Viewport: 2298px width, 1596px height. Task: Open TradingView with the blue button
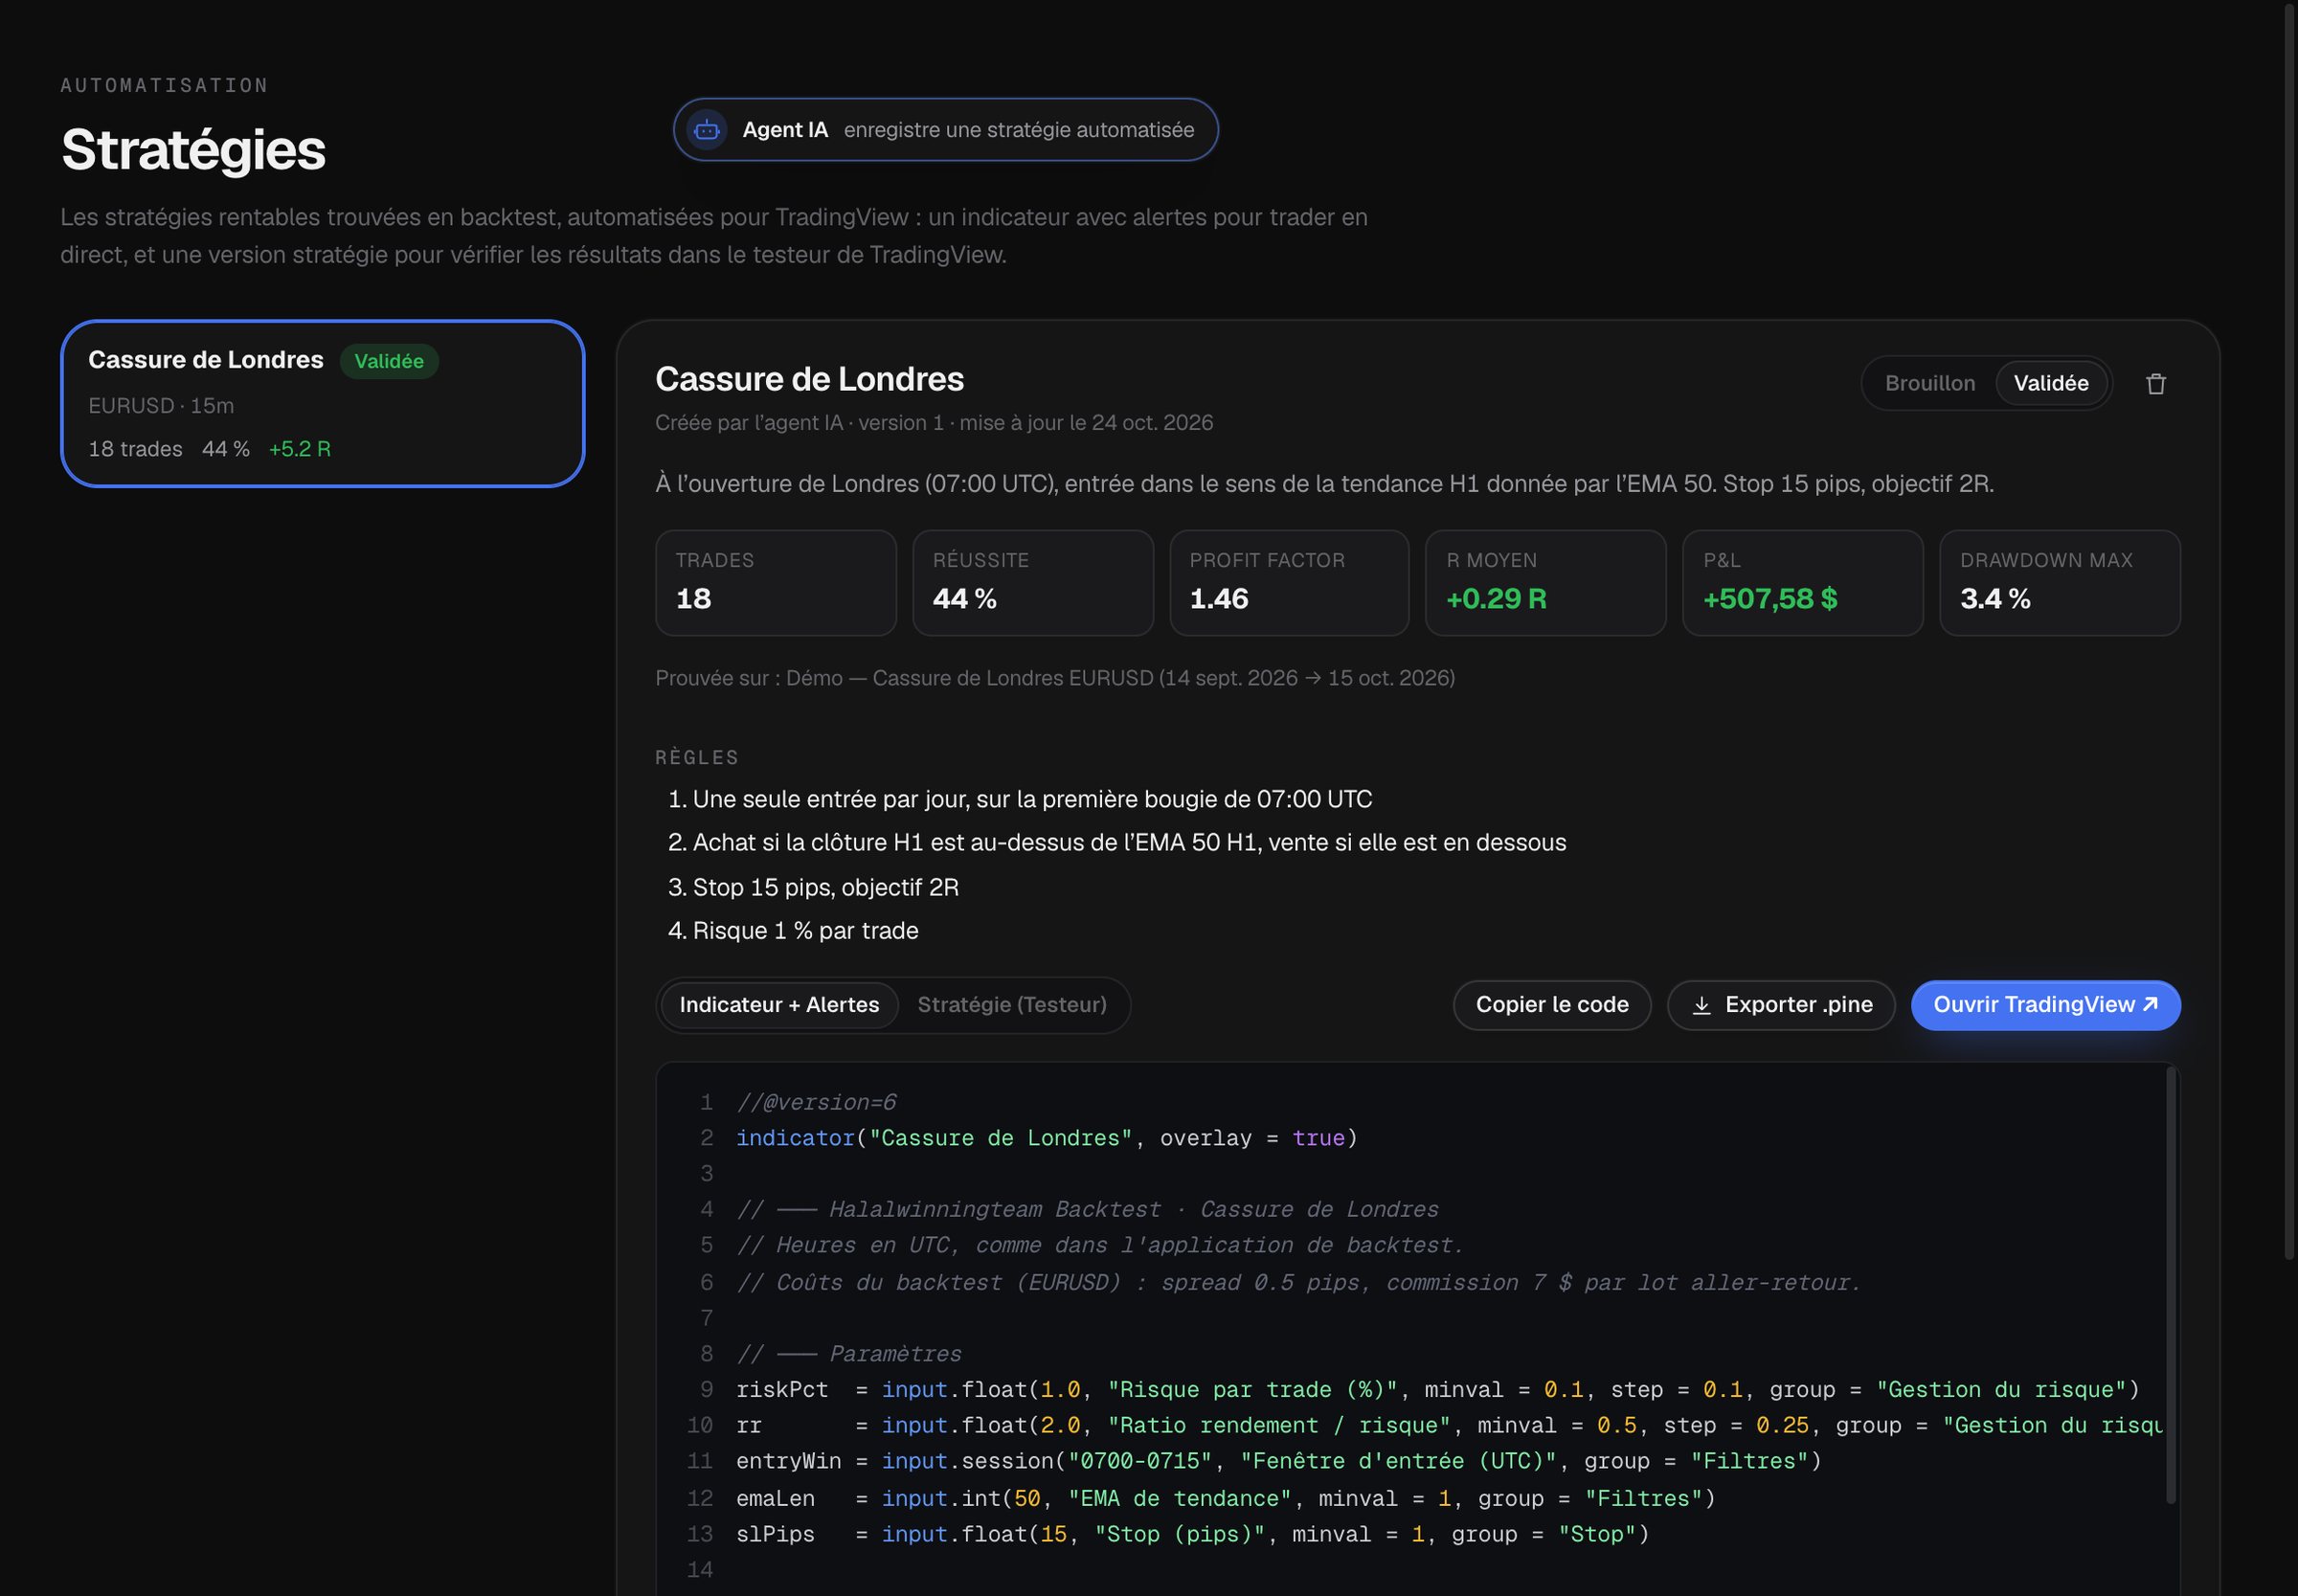coord(2045,1005)
